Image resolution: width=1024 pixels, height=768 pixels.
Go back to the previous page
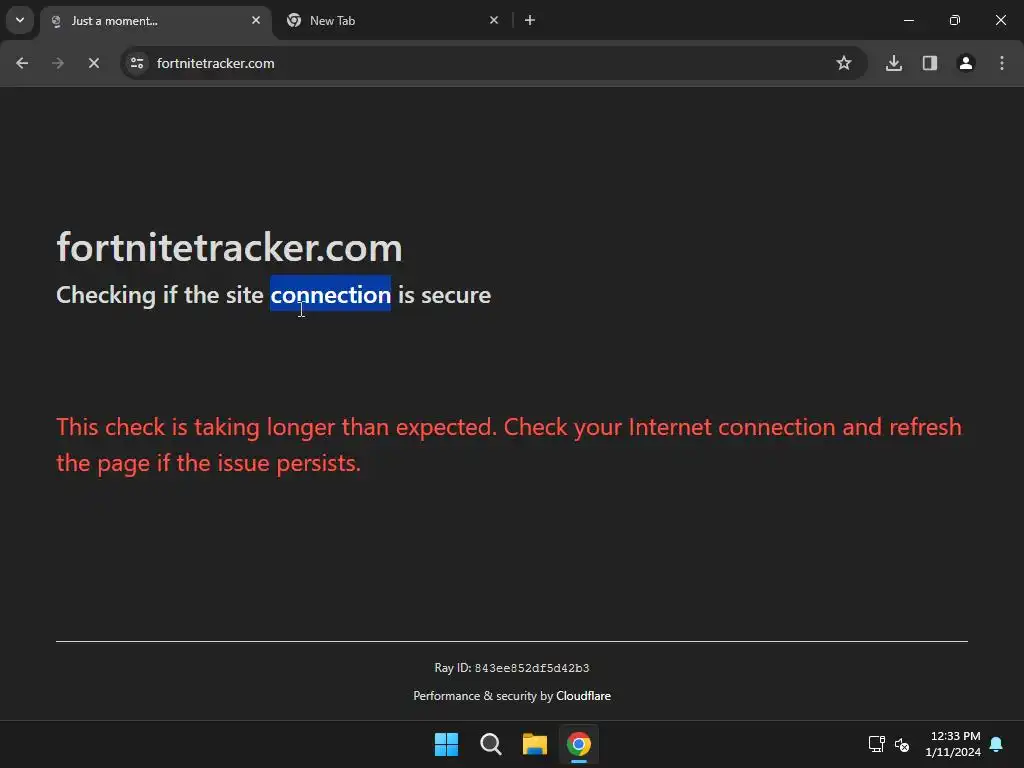click(22, 63)
